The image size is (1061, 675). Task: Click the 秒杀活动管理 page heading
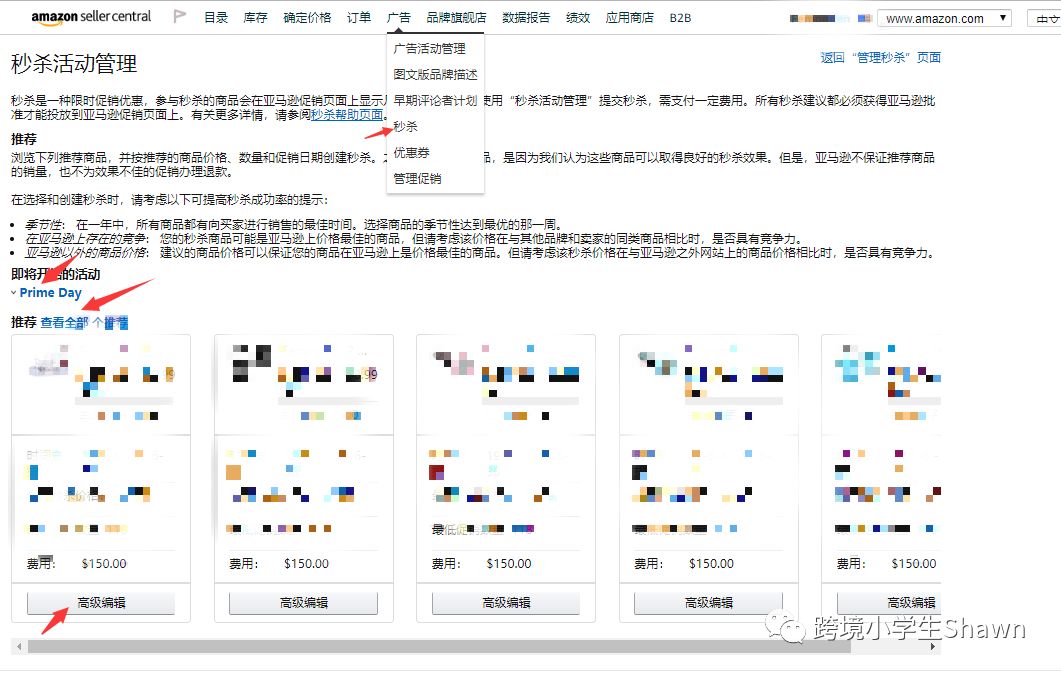pyautogui.click(x=74, y=64)
